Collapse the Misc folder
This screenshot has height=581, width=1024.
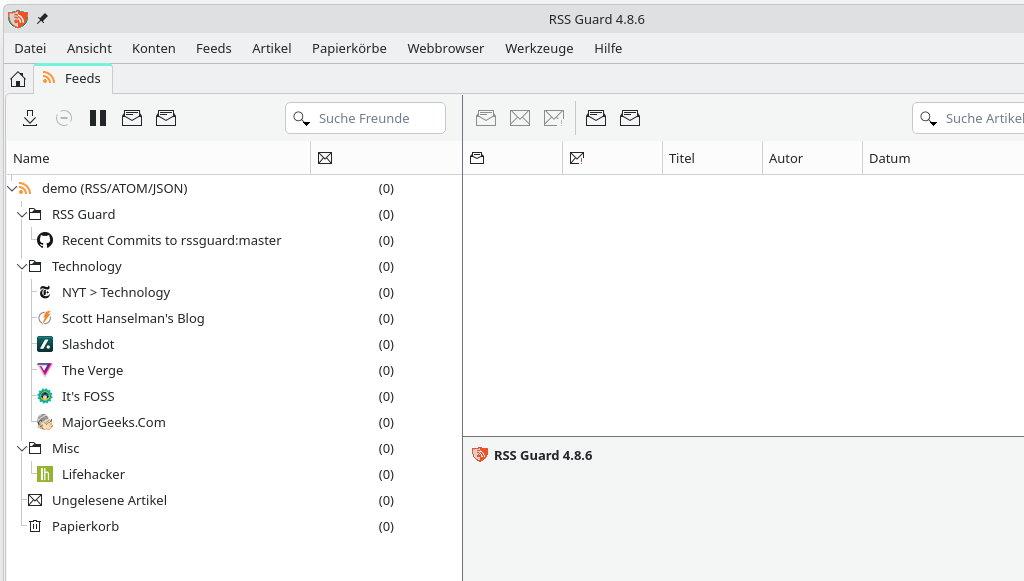[22, 448]
